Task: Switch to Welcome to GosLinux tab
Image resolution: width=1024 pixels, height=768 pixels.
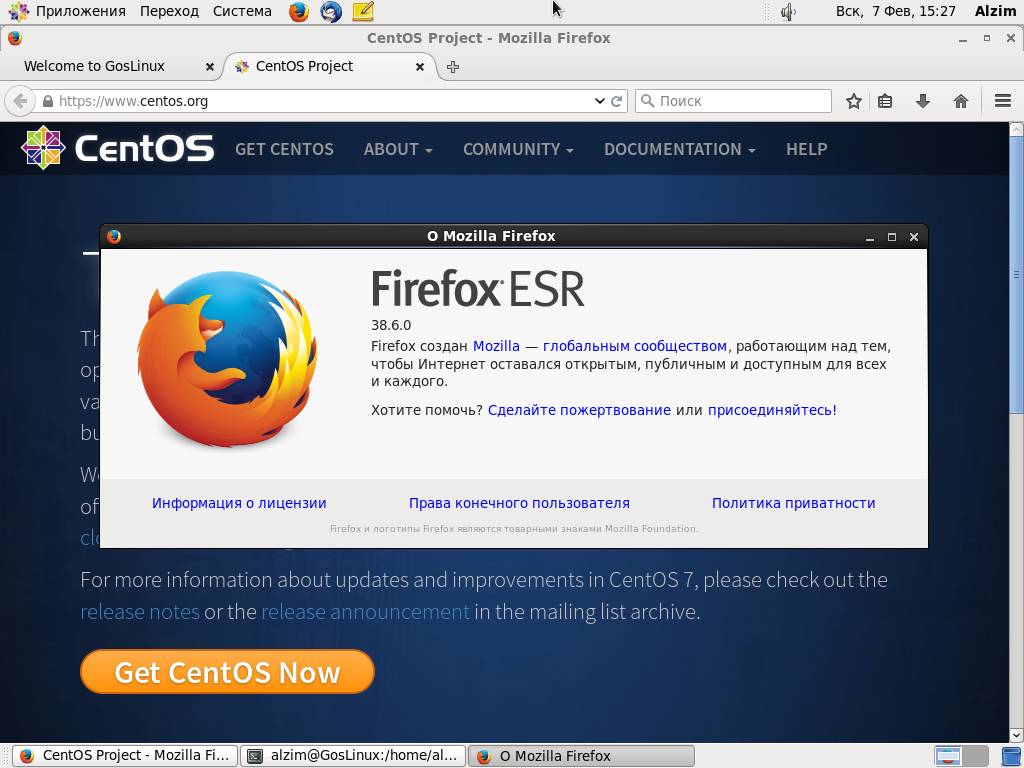Action: [x=111, y=67]
